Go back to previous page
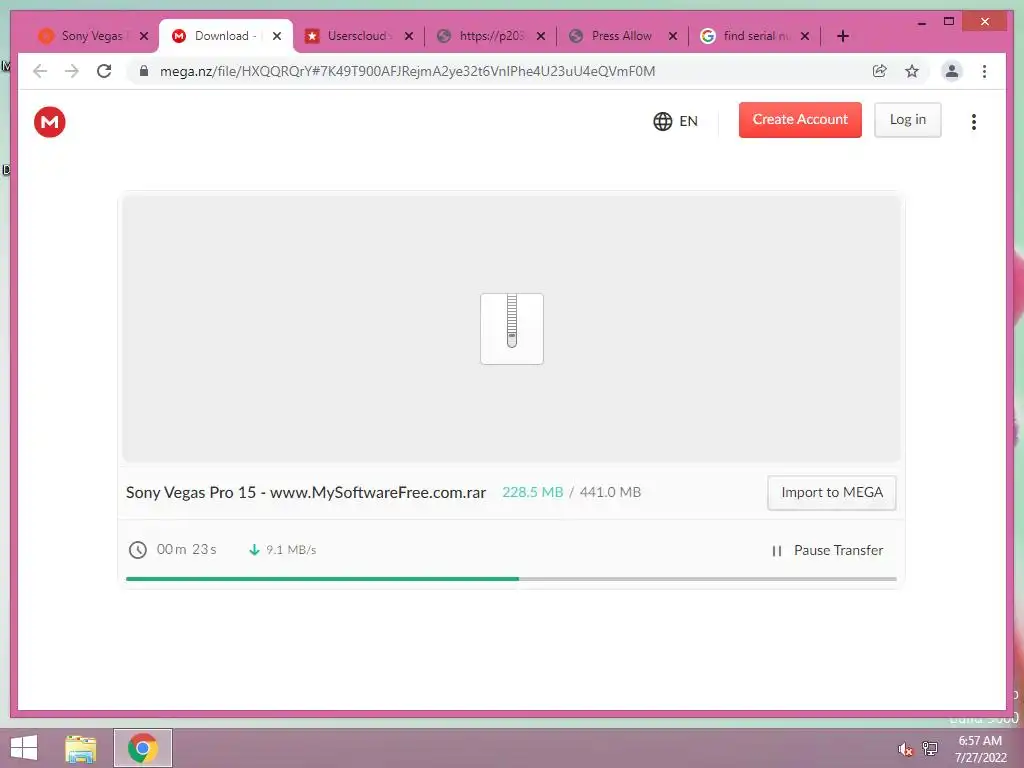 point(40,71)
